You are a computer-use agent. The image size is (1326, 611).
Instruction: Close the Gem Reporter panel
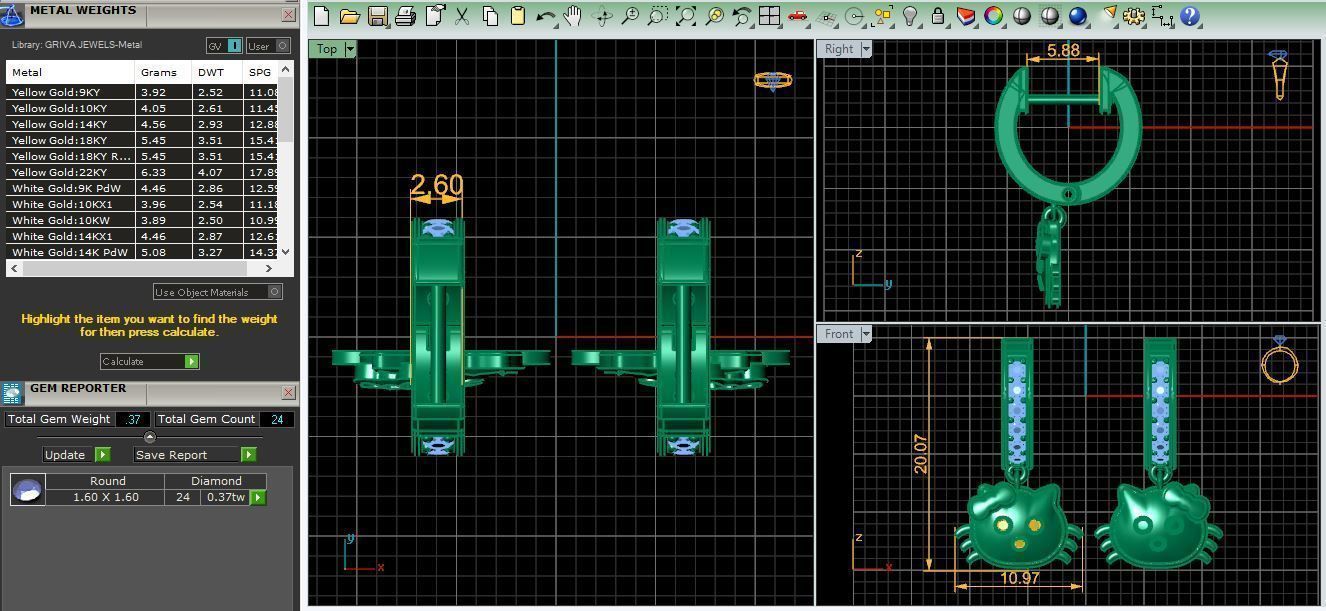(288, 392)
